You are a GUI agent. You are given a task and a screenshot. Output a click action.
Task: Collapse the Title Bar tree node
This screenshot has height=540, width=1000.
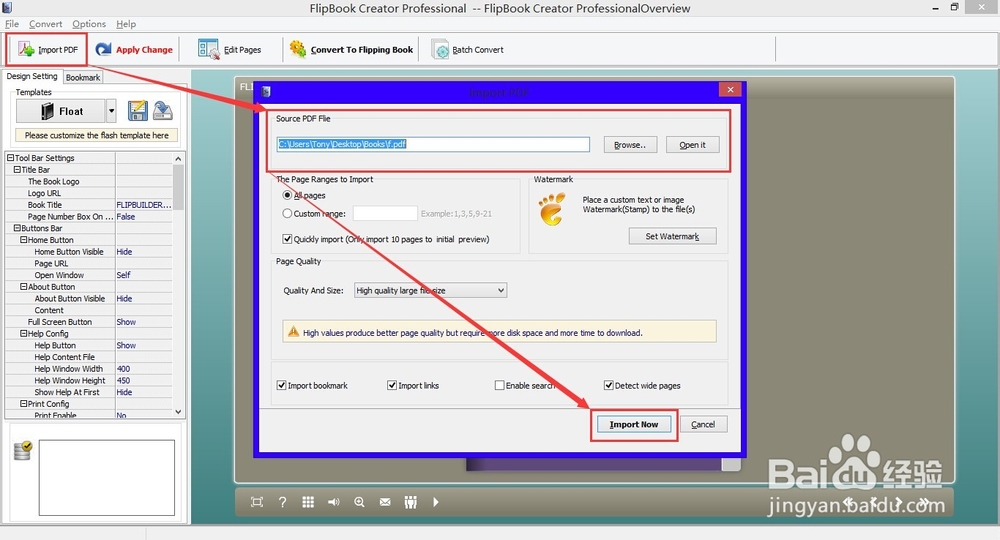point(17,170)
